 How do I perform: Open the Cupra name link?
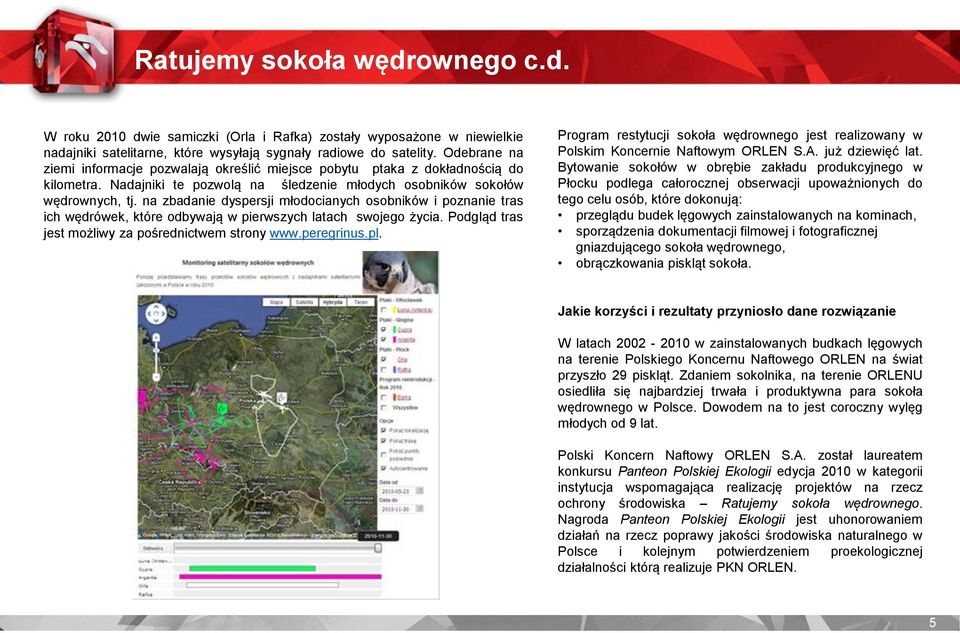pos(405,330)
